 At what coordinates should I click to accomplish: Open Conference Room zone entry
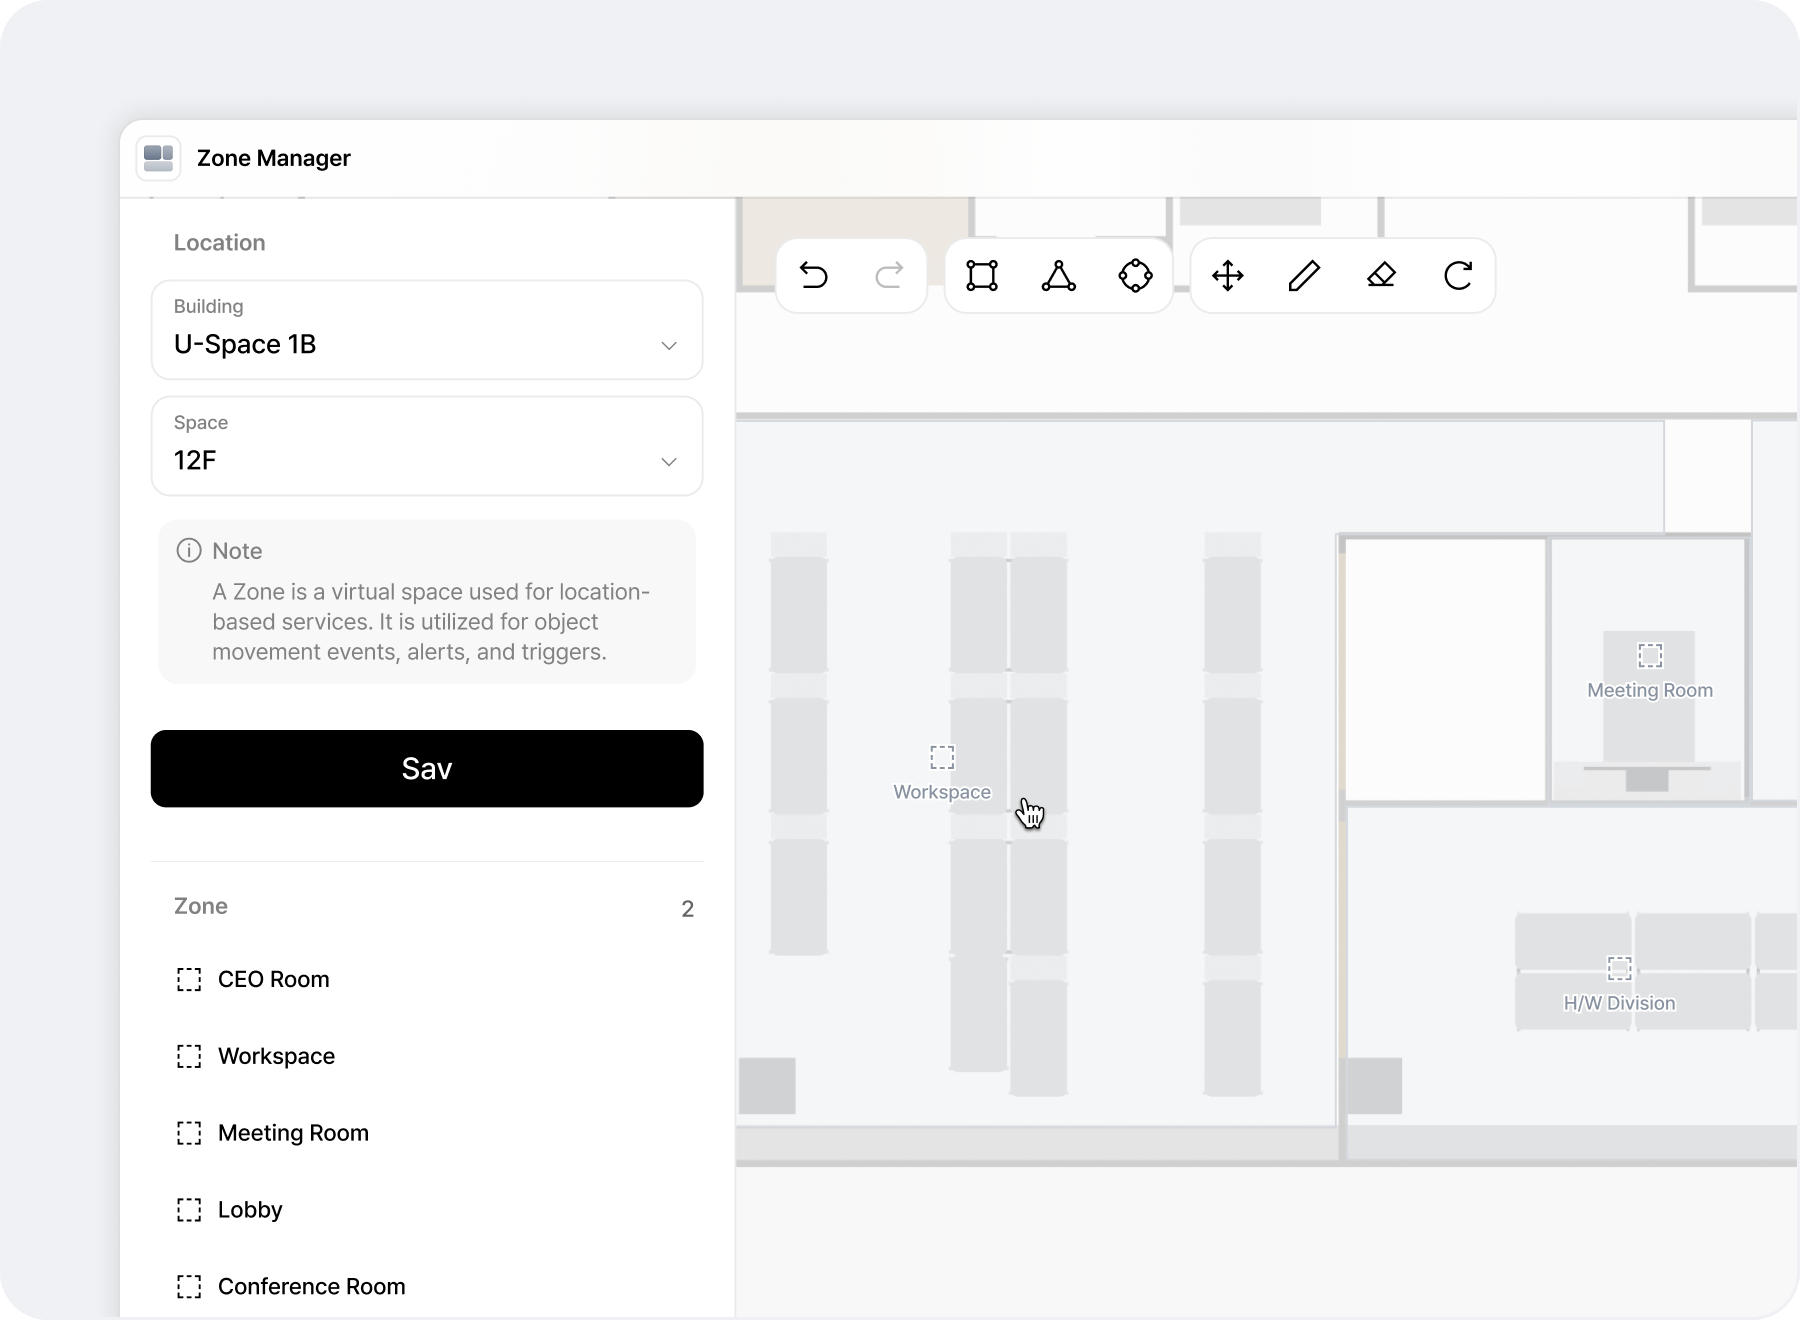click(310, 1286)
